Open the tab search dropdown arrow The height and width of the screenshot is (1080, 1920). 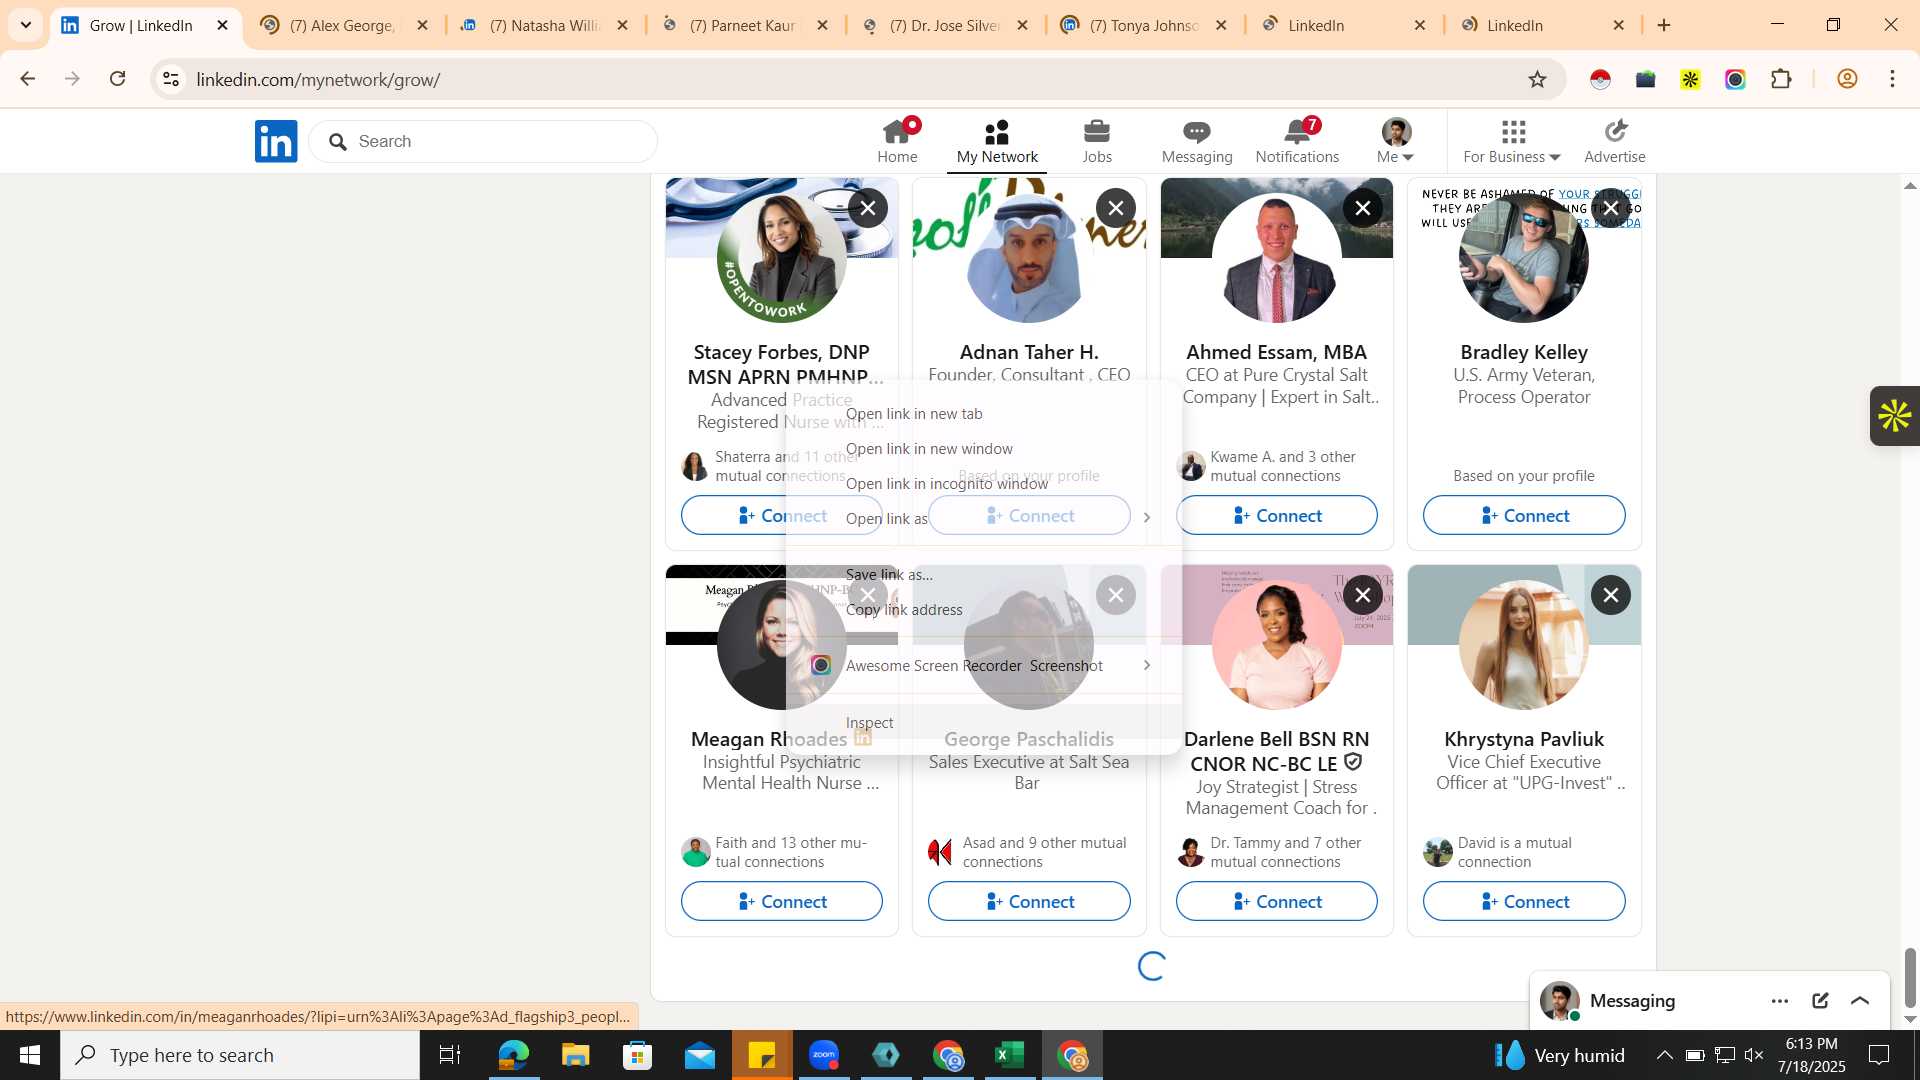(x=26, y=25)
